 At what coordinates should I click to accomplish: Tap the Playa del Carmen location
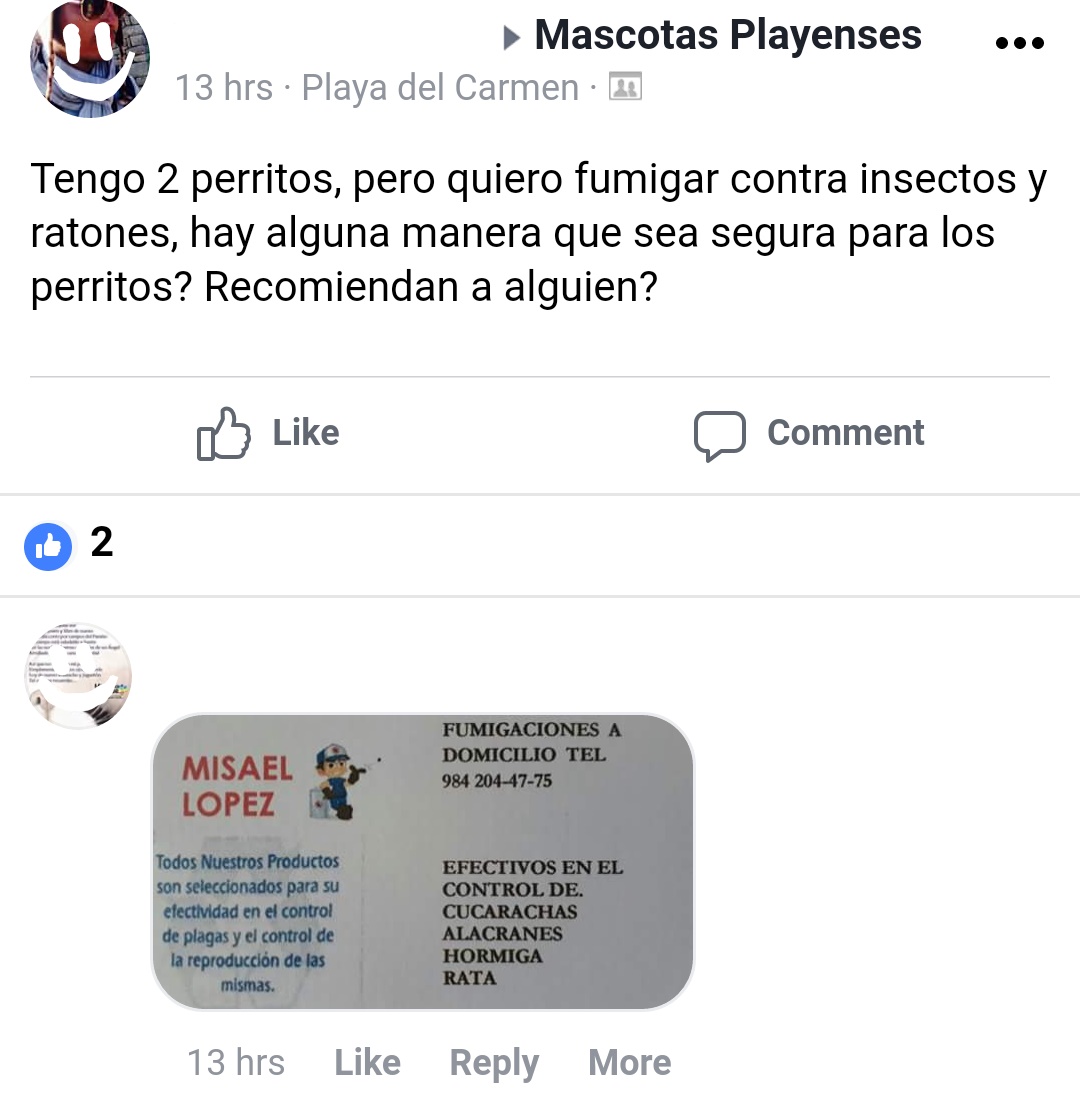coord(440,88)
